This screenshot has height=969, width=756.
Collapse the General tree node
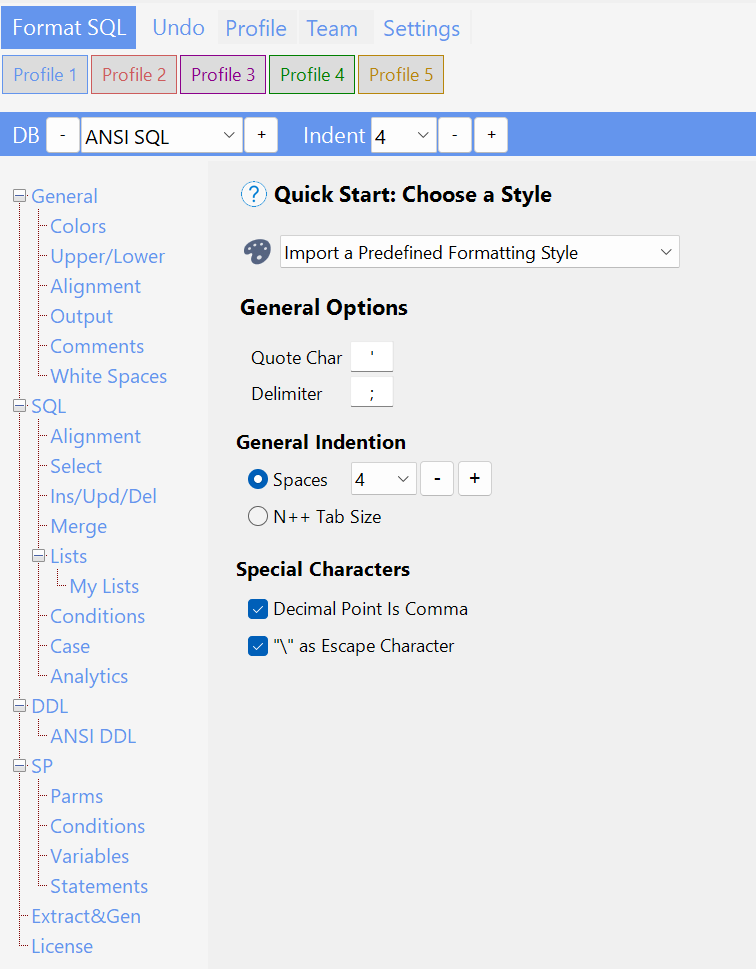[x=19, y=196]
